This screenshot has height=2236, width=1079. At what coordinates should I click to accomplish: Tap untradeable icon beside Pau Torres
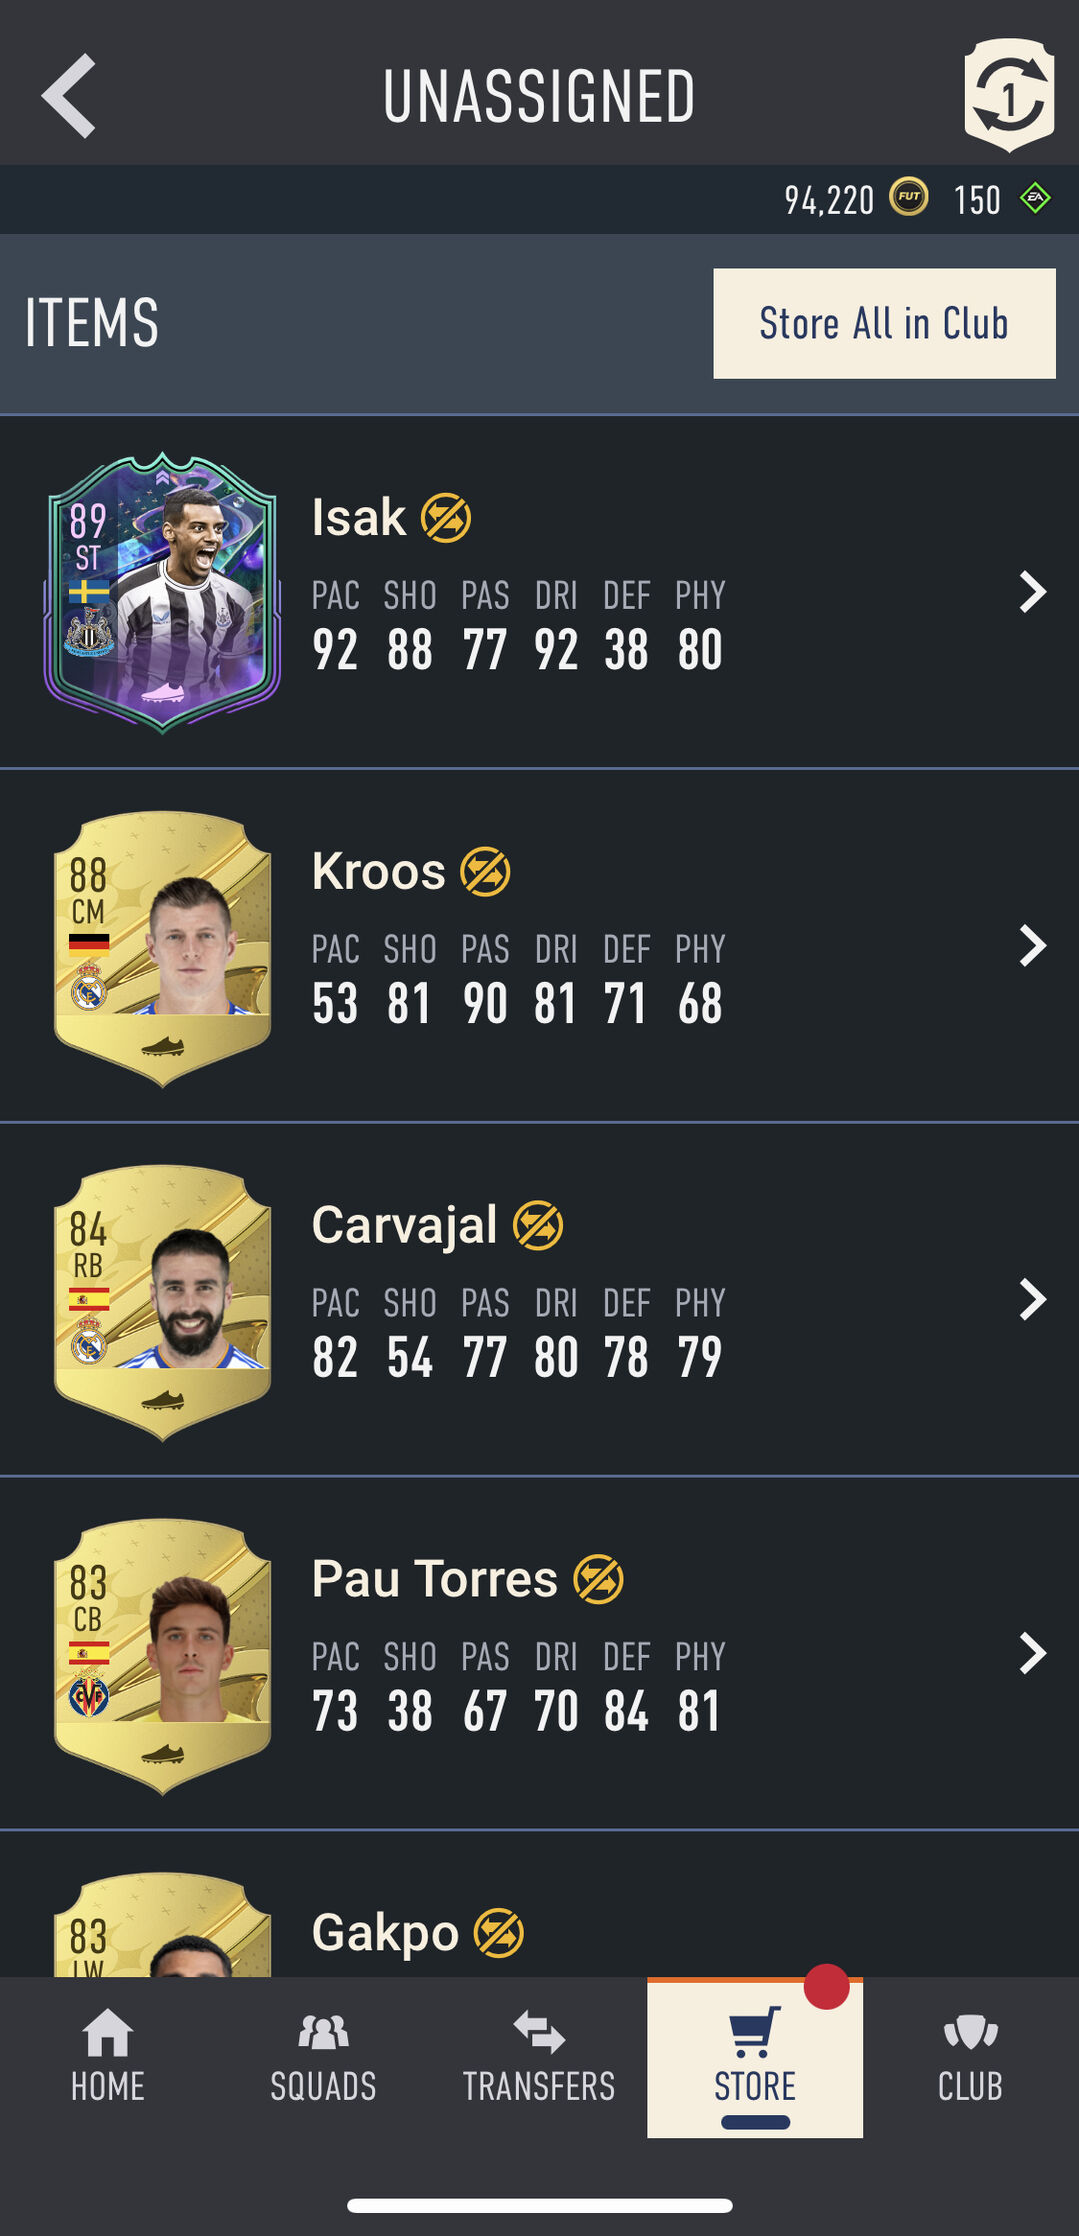coord(598,1580)
